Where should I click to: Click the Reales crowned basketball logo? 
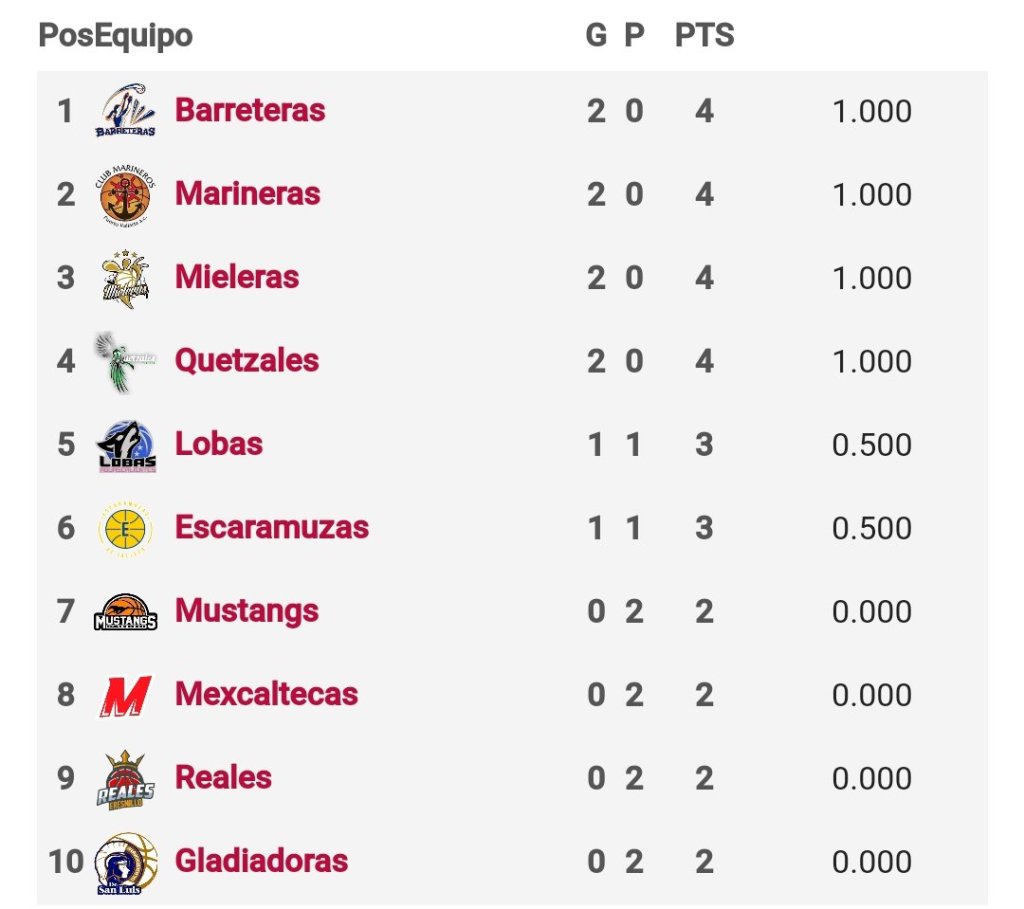point(126,779)
